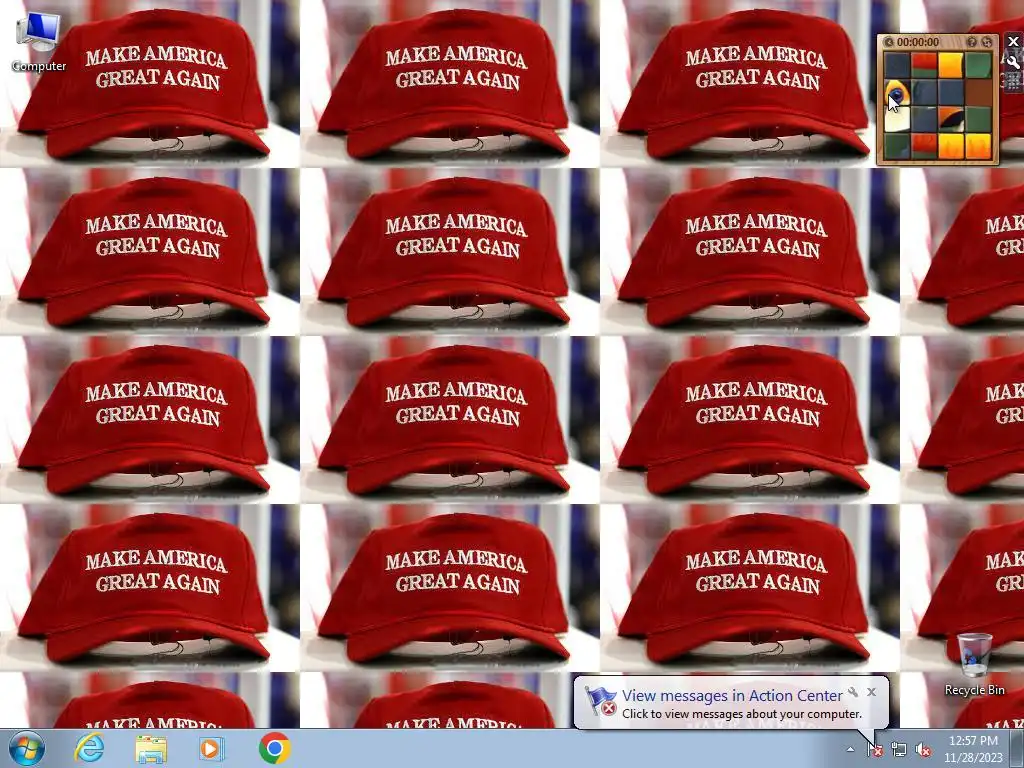The image size is (1024, 768).
Task: Click the muted volume tray icon
Action: pyautogui.click(x=923, y=750)
